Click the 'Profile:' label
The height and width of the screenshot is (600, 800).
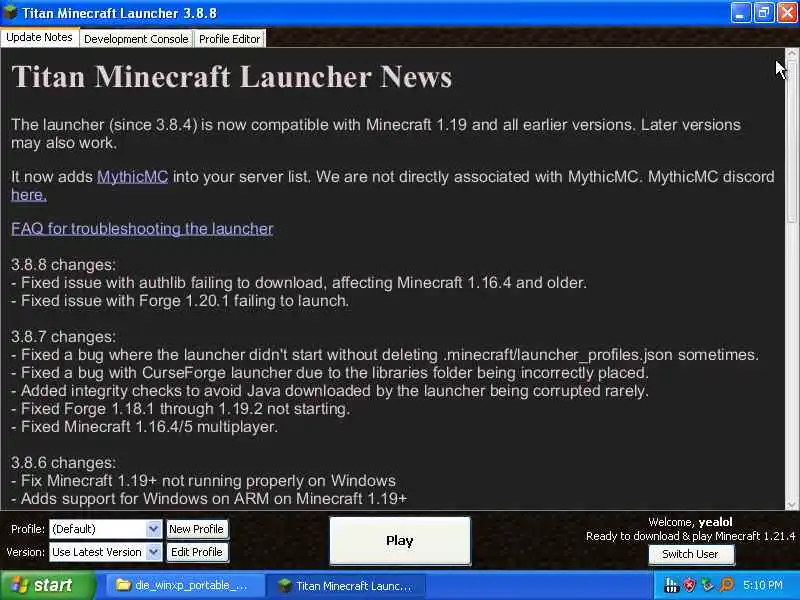[28, 529]
